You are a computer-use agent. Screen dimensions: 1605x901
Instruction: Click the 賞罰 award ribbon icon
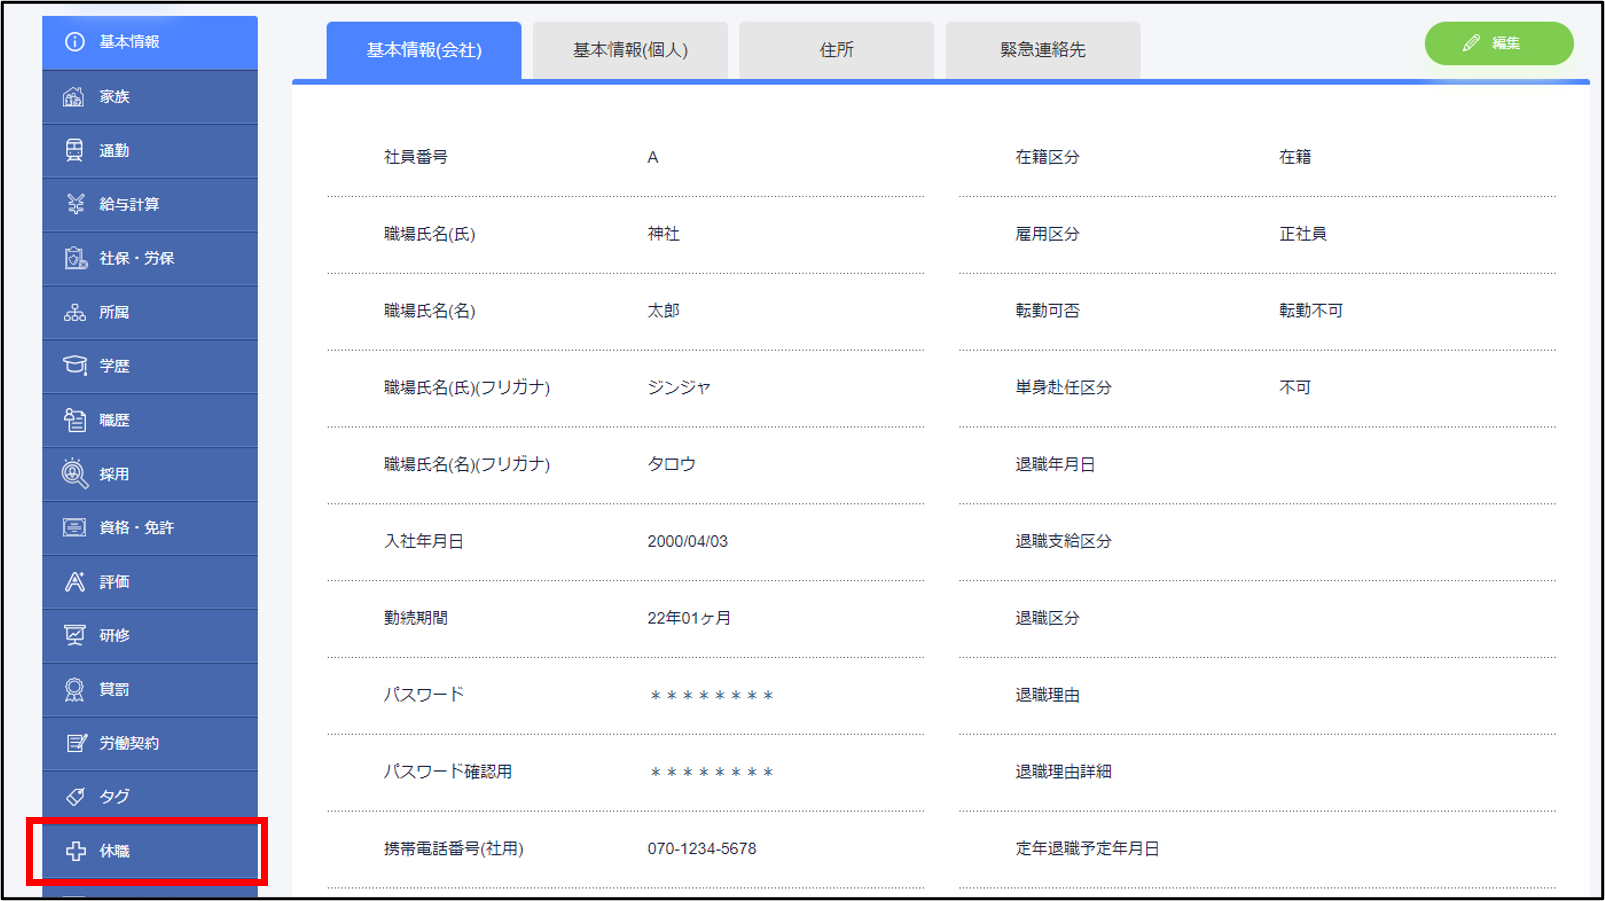[x=75, y=689]
